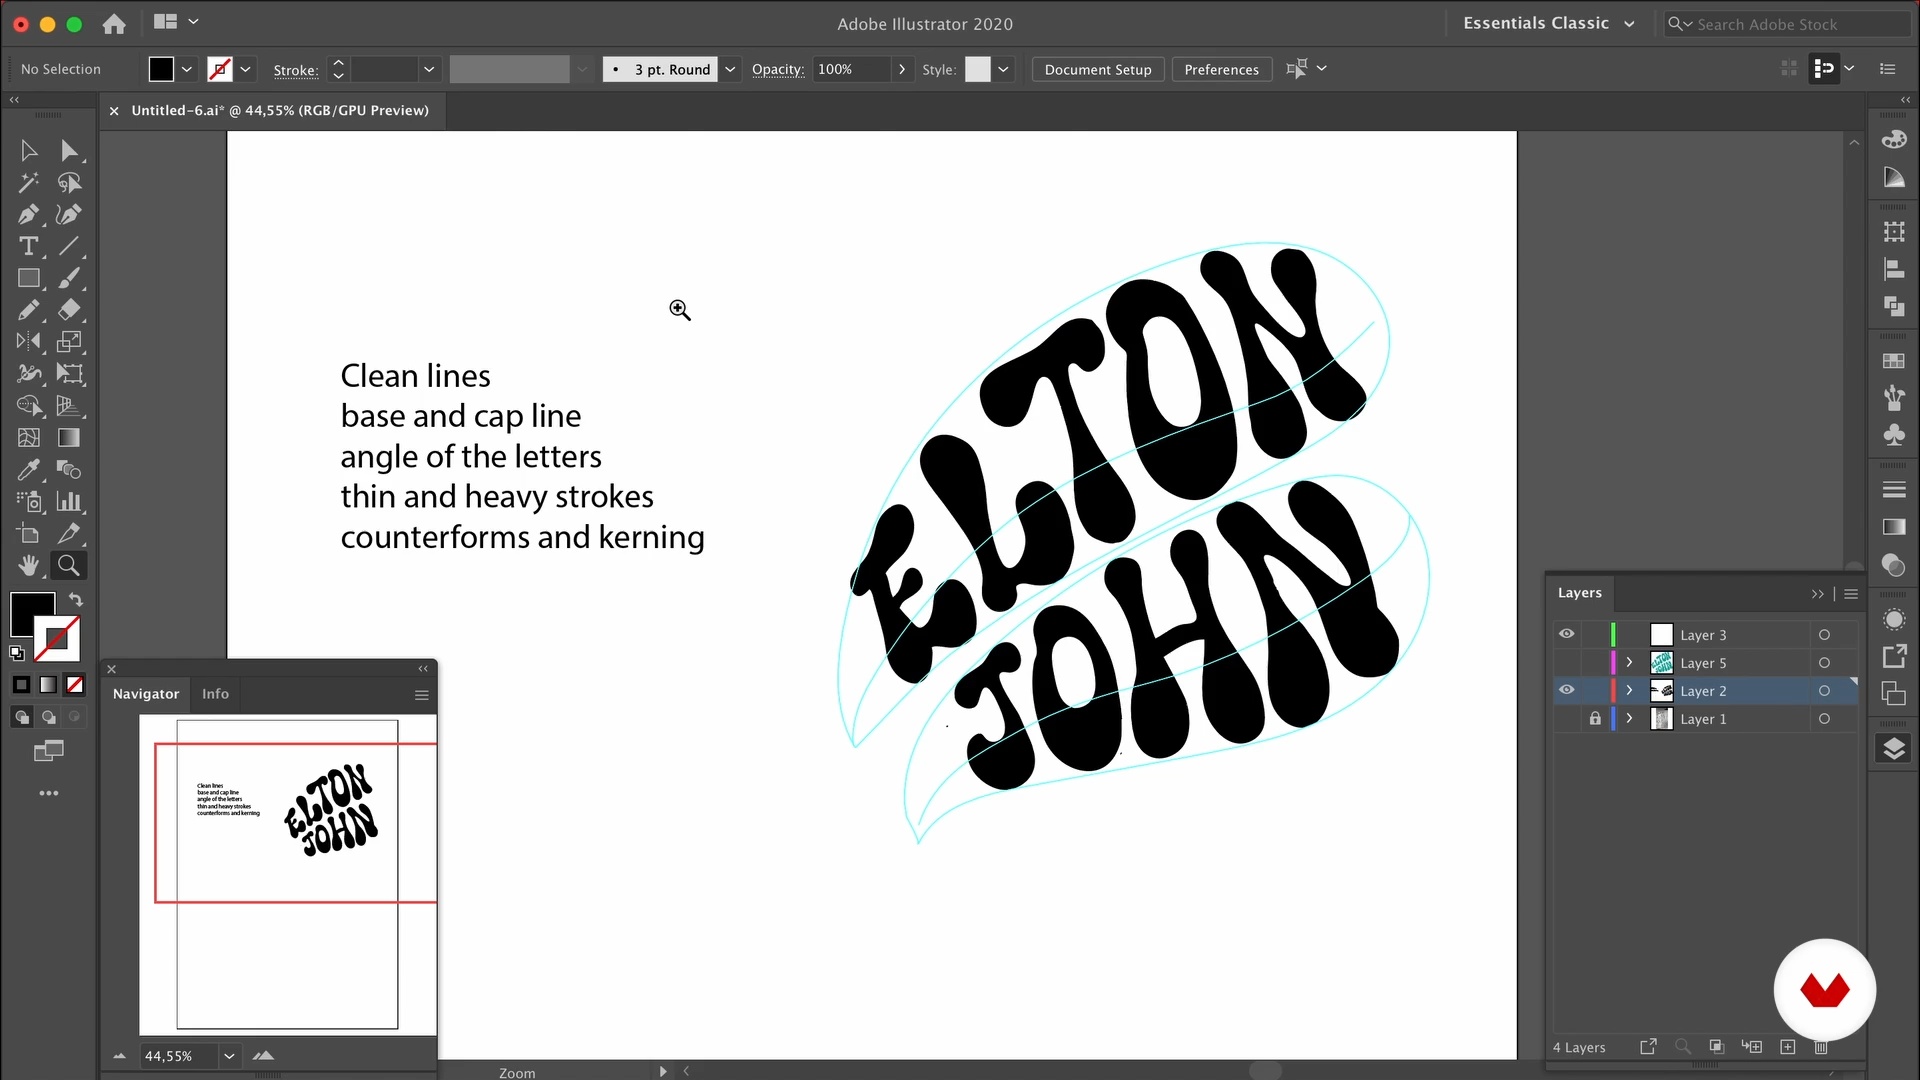The width and height of the screenshot is (1920, 1080).
Task: Expand Layer 1 contents
Action: (x=1629, y=718)
